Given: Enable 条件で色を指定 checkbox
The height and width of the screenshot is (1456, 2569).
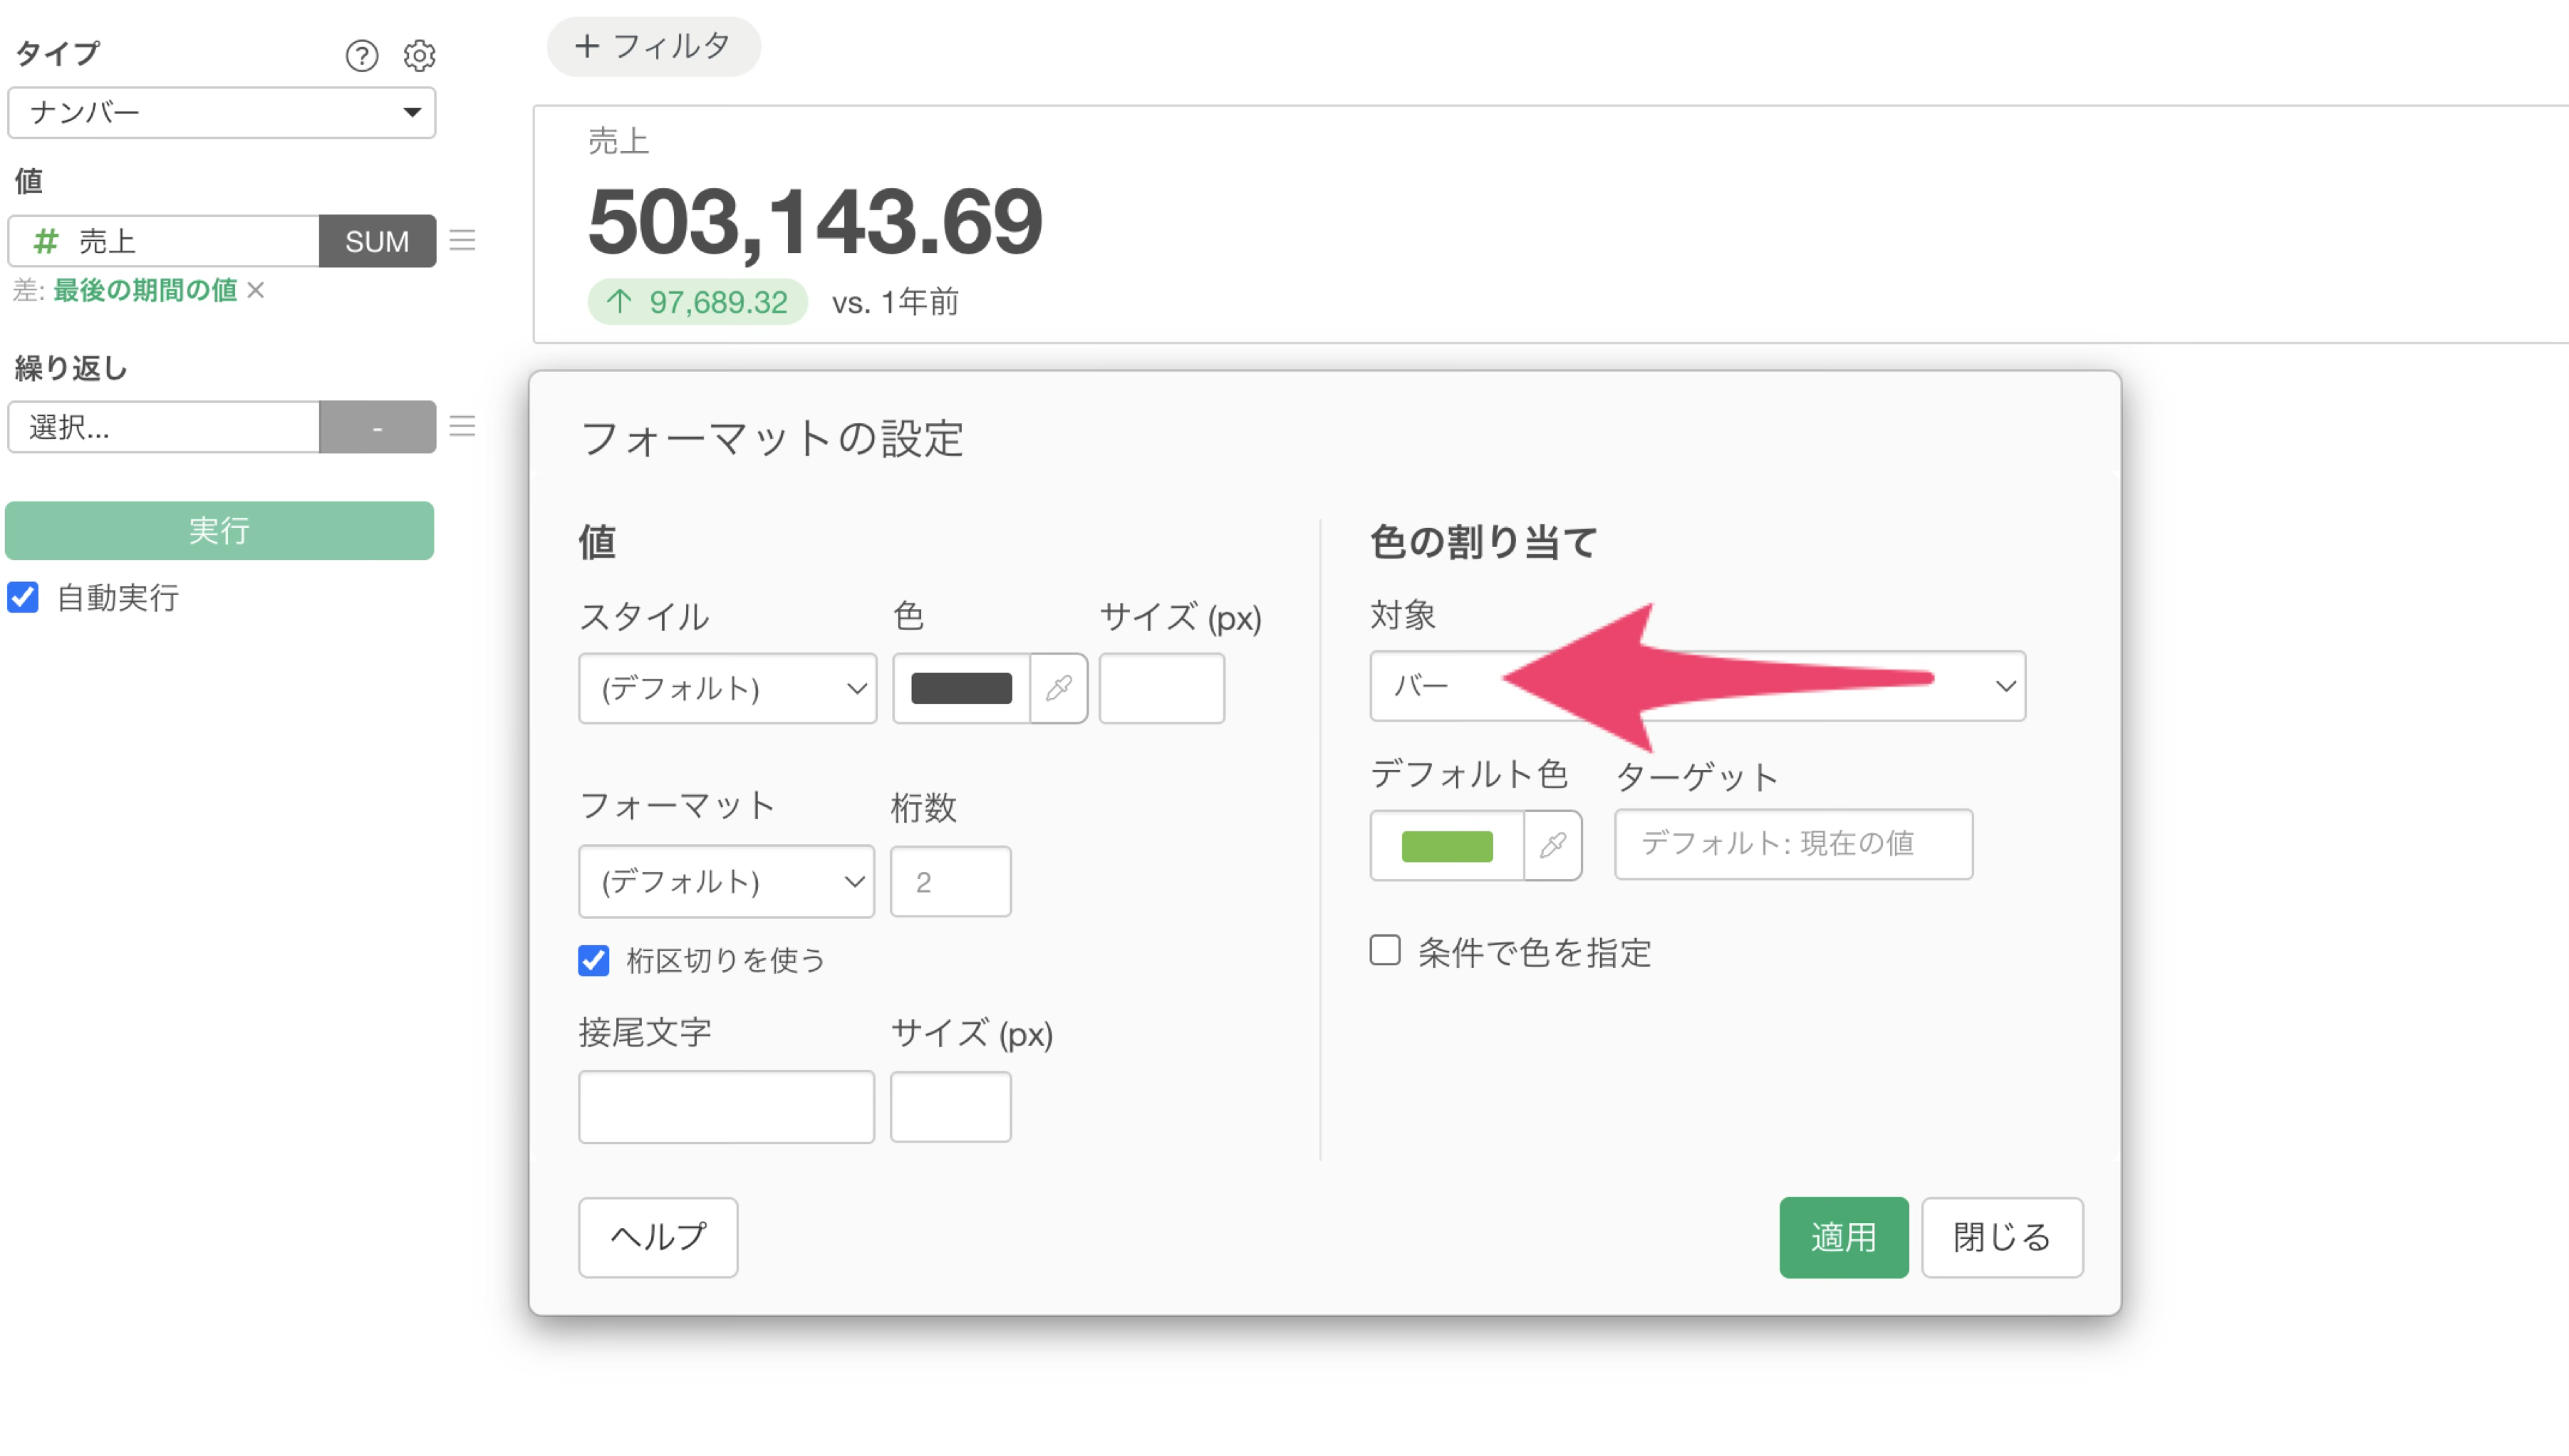Looking at the screenshot, I should (1385, 950).
